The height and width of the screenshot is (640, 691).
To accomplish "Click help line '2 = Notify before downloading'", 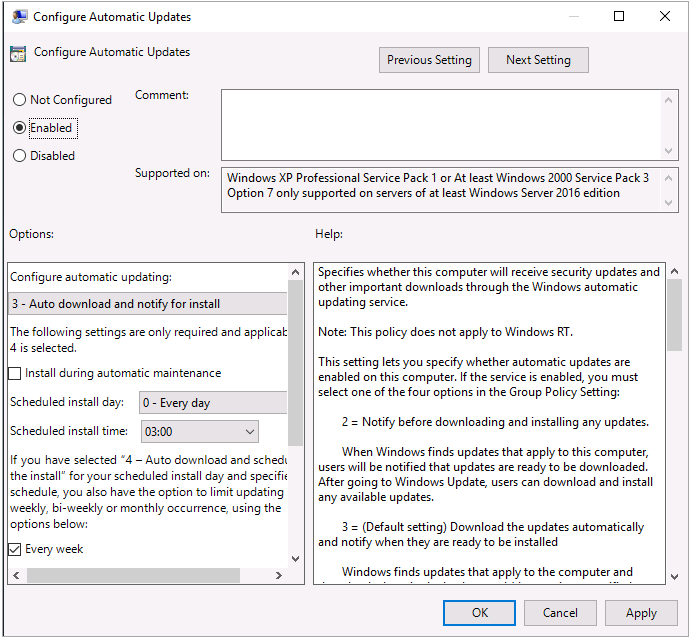I will coord(495,422).
